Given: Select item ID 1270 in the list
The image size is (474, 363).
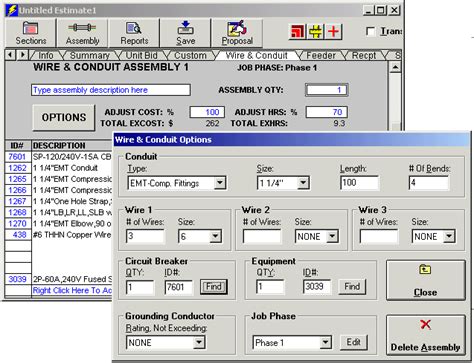Looking at the screenshot, I should click(18, 223).
